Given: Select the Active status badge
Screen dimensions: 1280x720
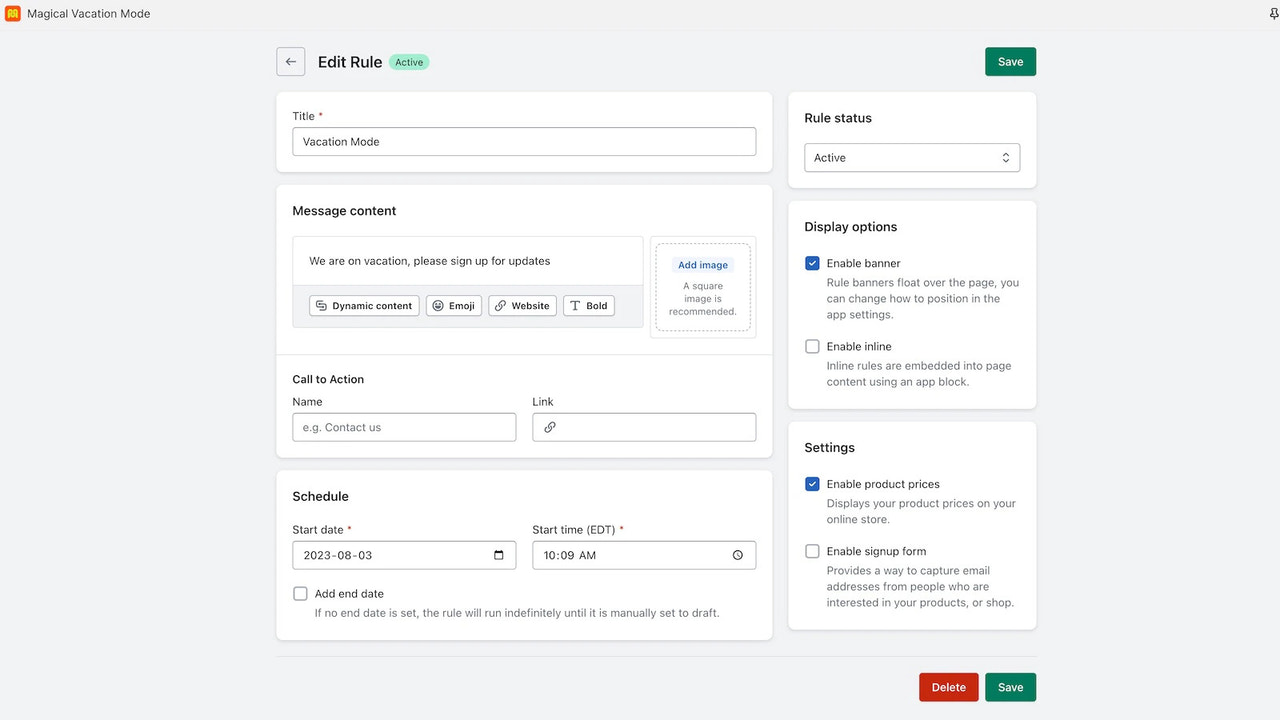Looking at the screenshot, I should click(x=409, y=61).
